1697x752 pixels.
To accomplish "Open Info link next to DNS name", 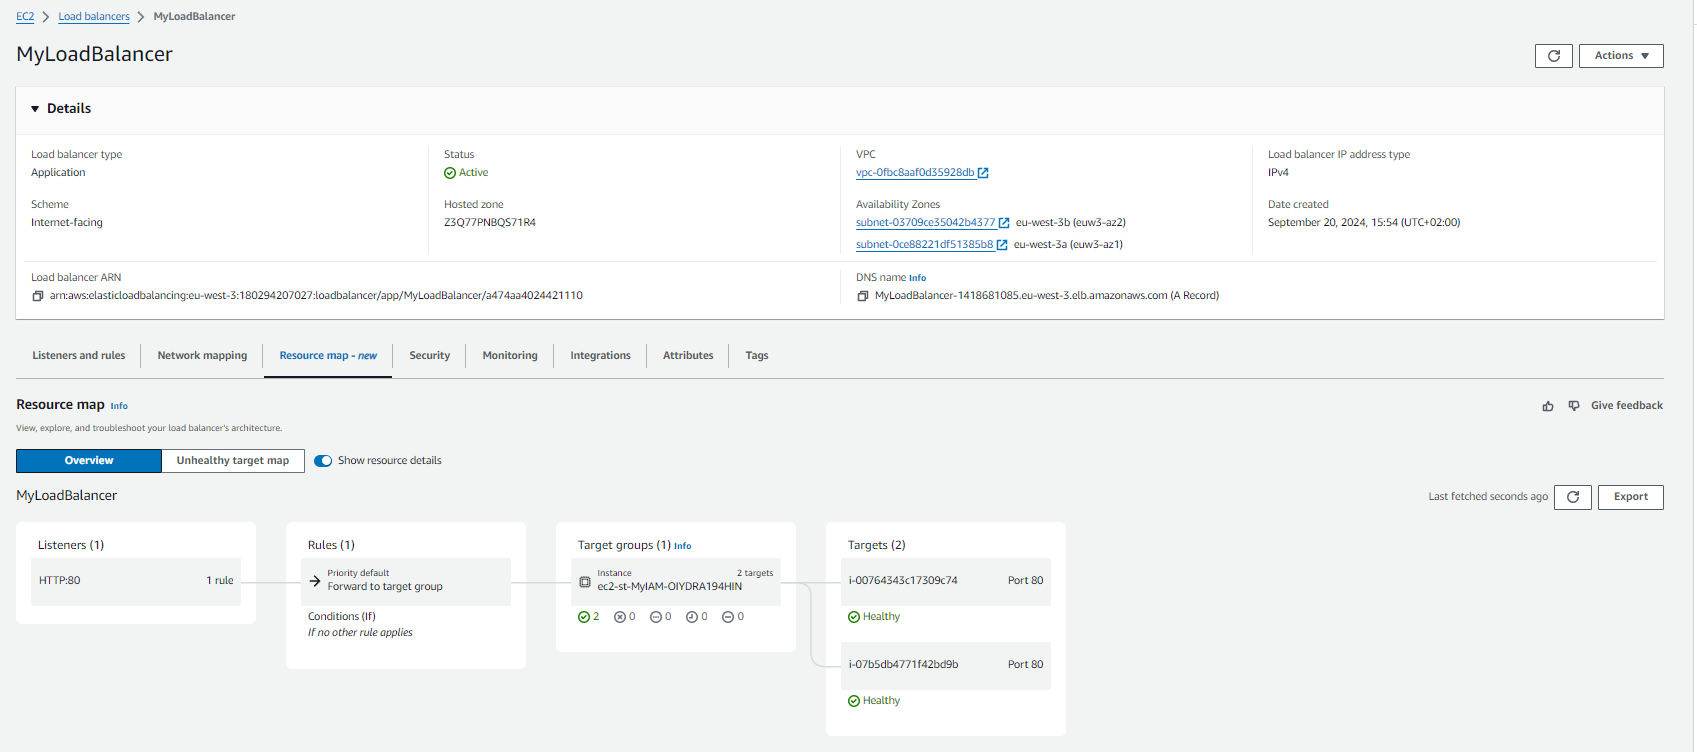I will pos(917,279).
